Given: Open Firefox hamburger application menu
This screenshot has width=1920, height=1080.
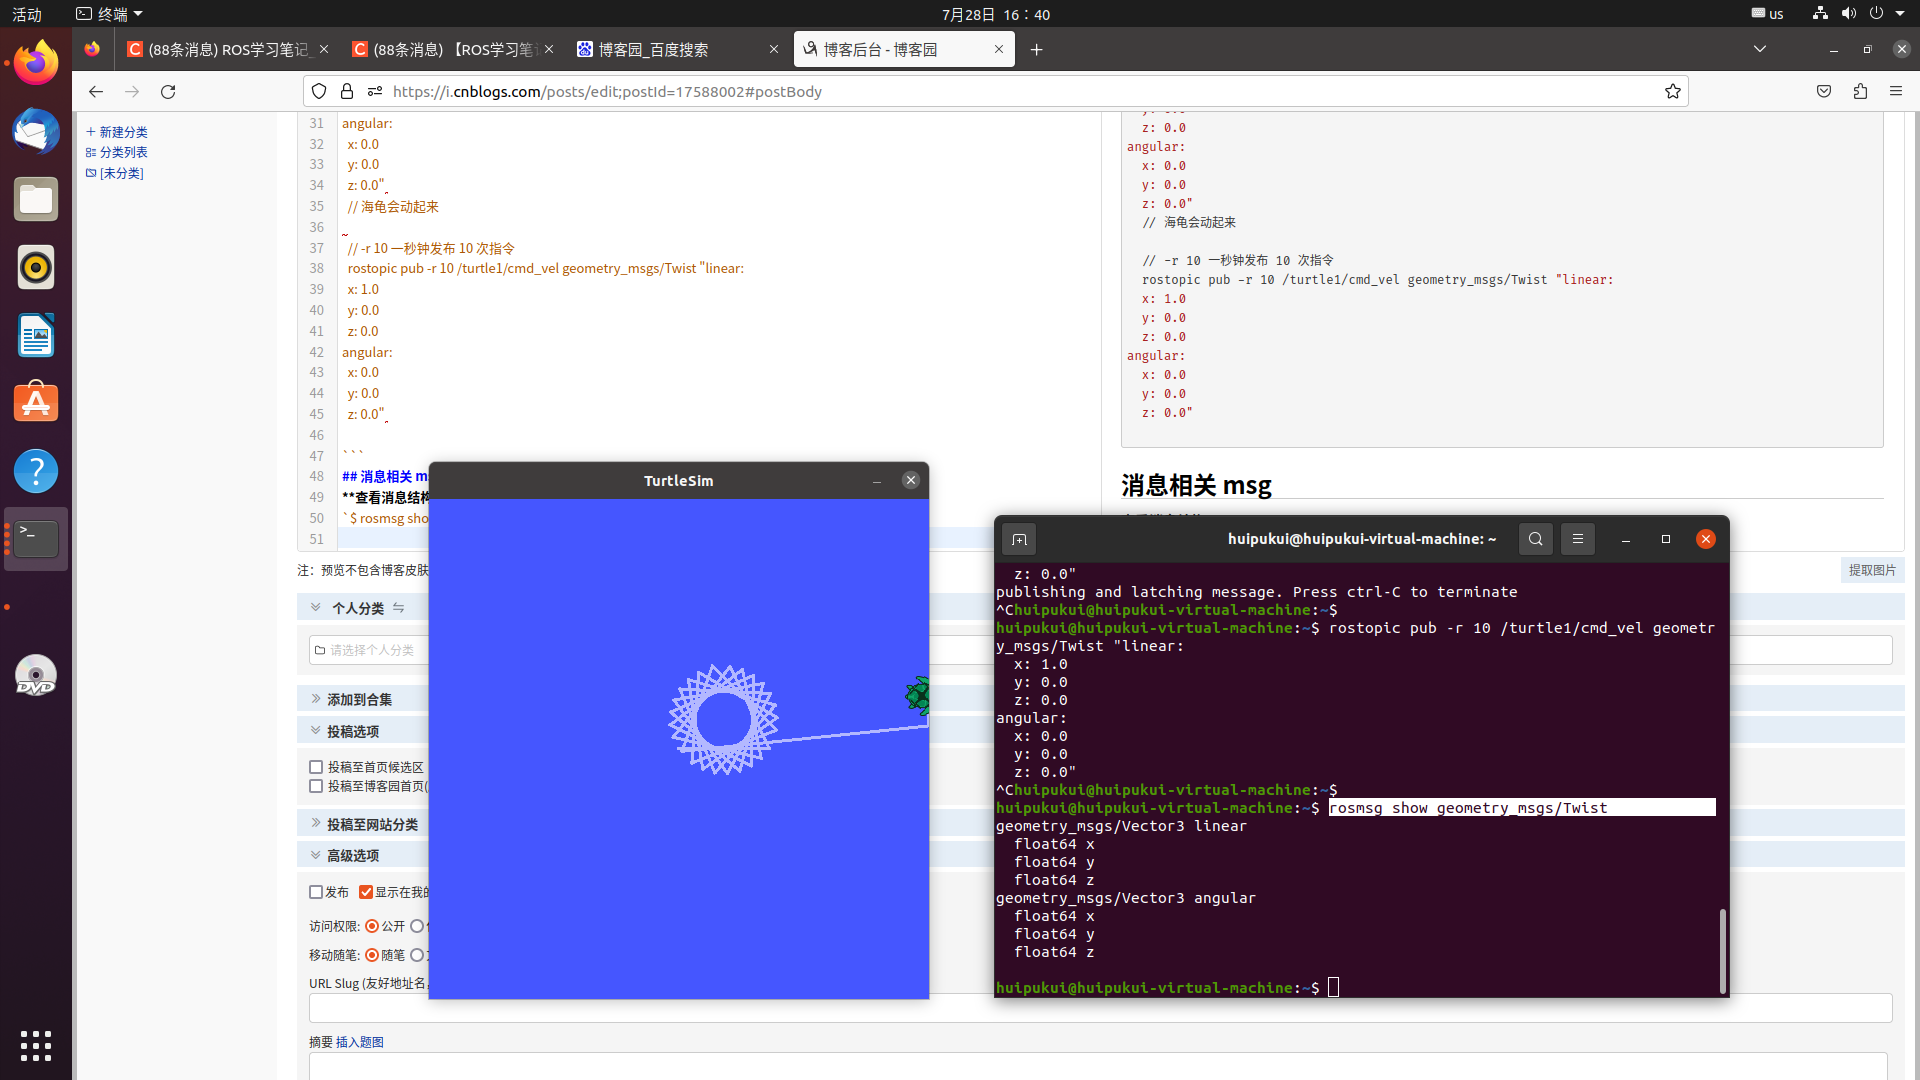Looking at the screenshot, I should pyautogui.click(x=1896, y=91).
